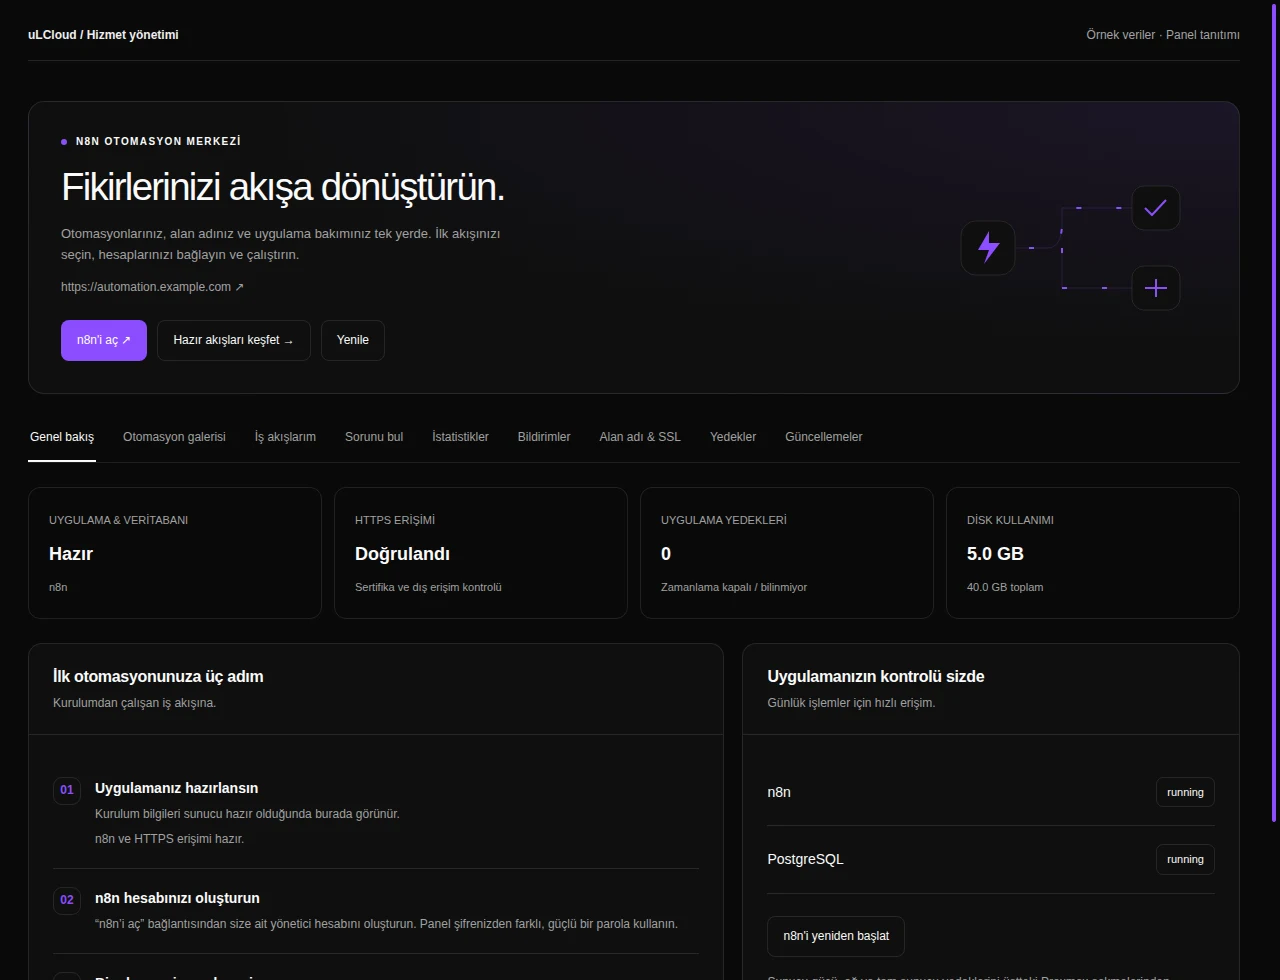Click the text Sertifika ve dış erişim kontrolü
The image size is (1280, 980).
pos(428,587)
